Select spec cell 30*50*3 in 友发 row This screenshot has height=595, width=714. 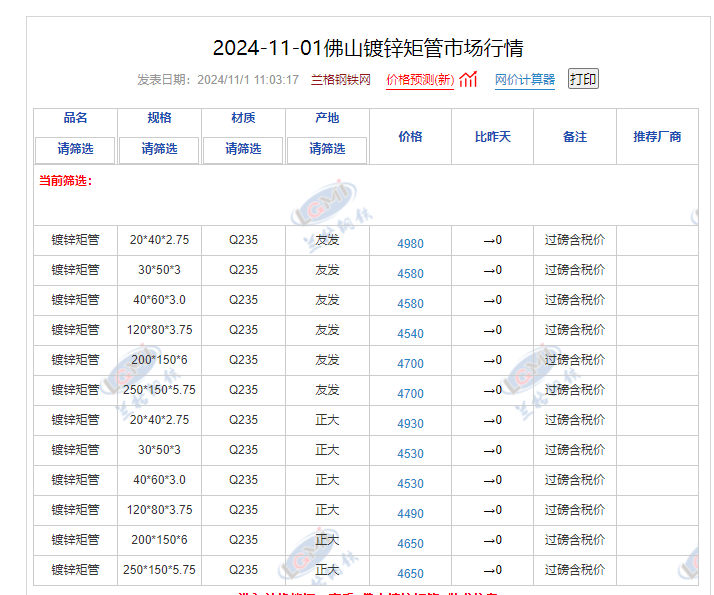159,270
